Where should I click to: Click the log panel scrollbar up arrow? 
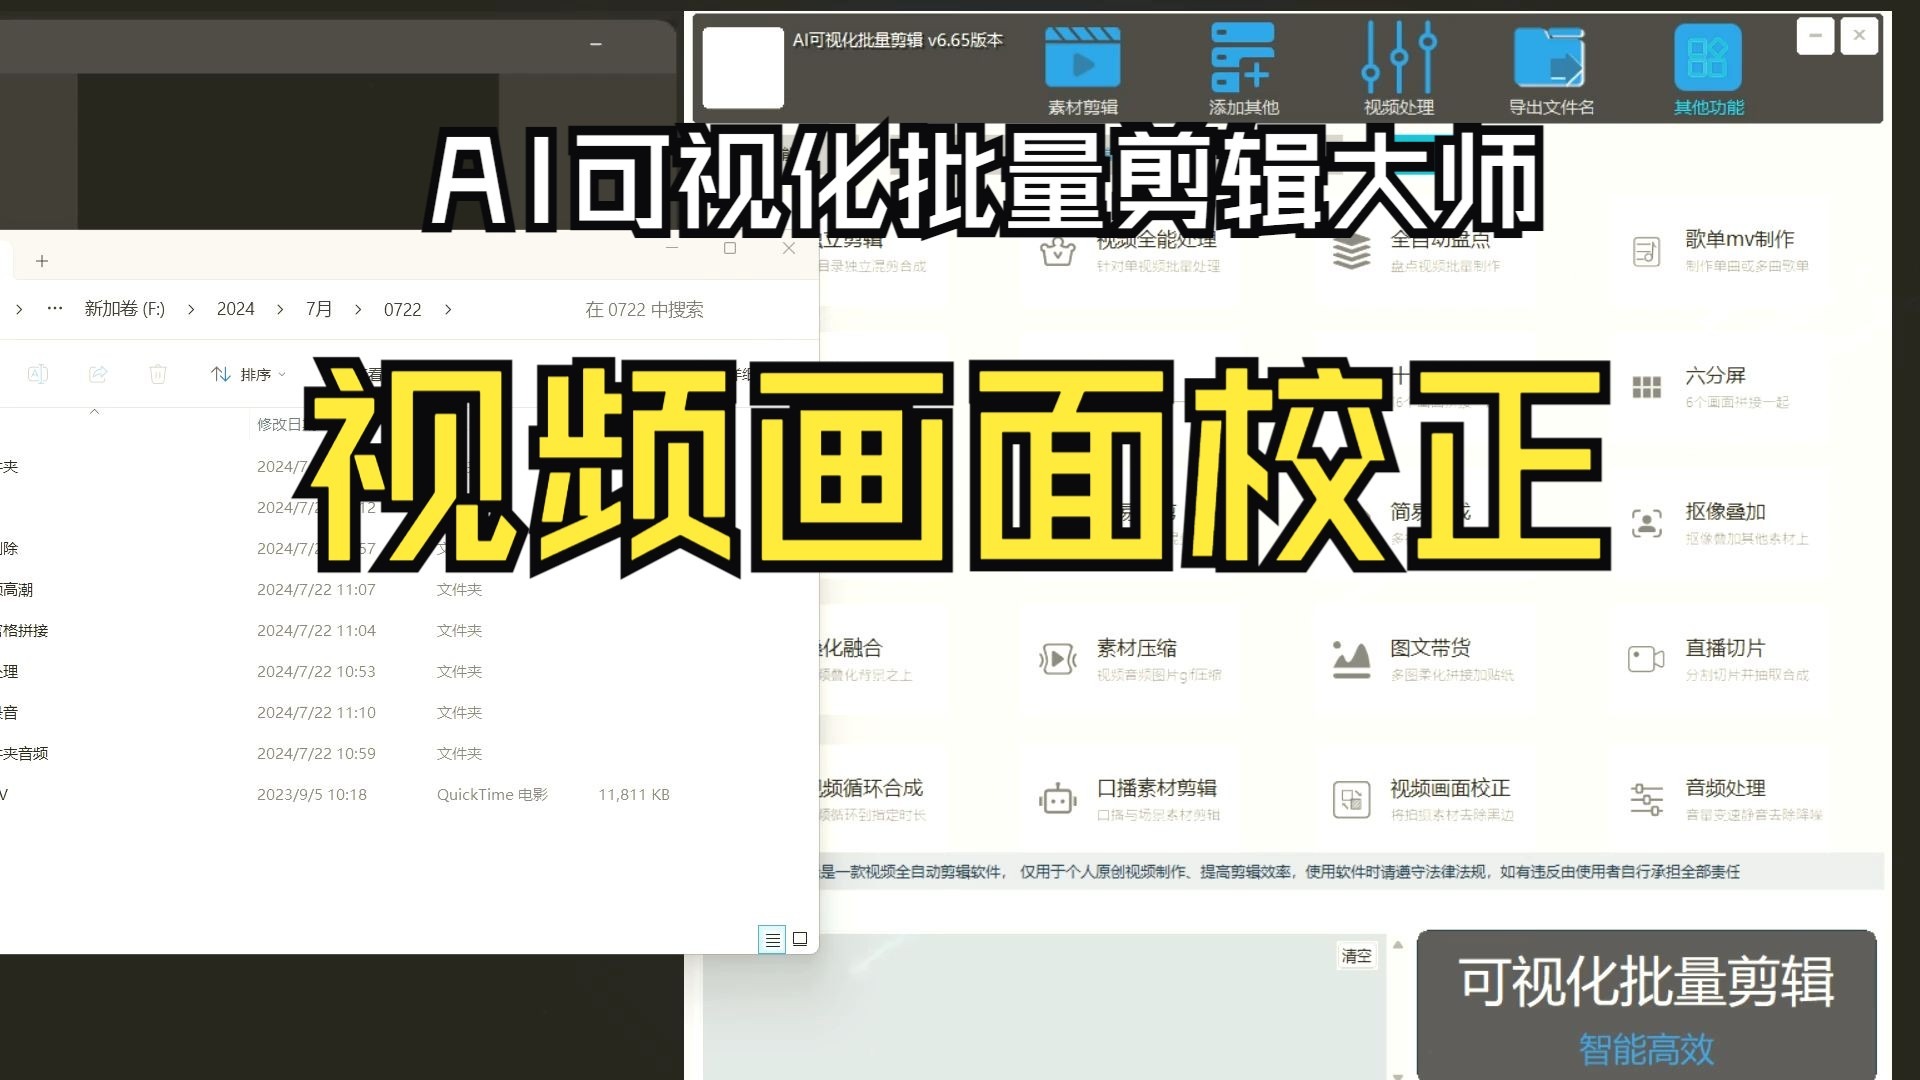click(1398, 945)
